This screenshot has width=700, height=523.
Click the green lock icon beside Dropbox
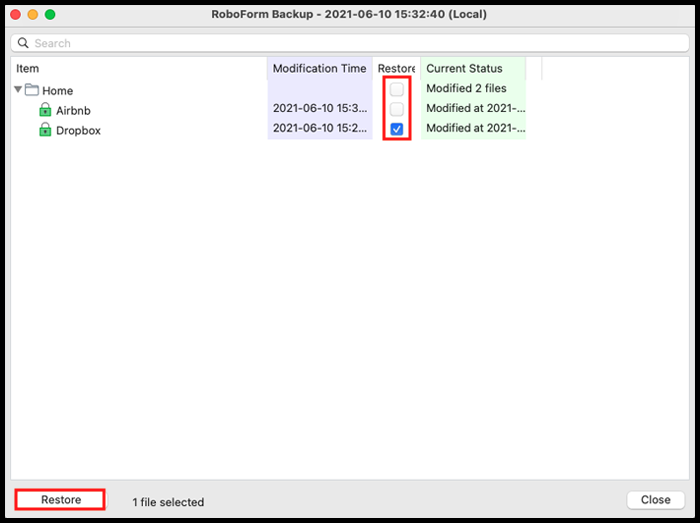(45, 129)
